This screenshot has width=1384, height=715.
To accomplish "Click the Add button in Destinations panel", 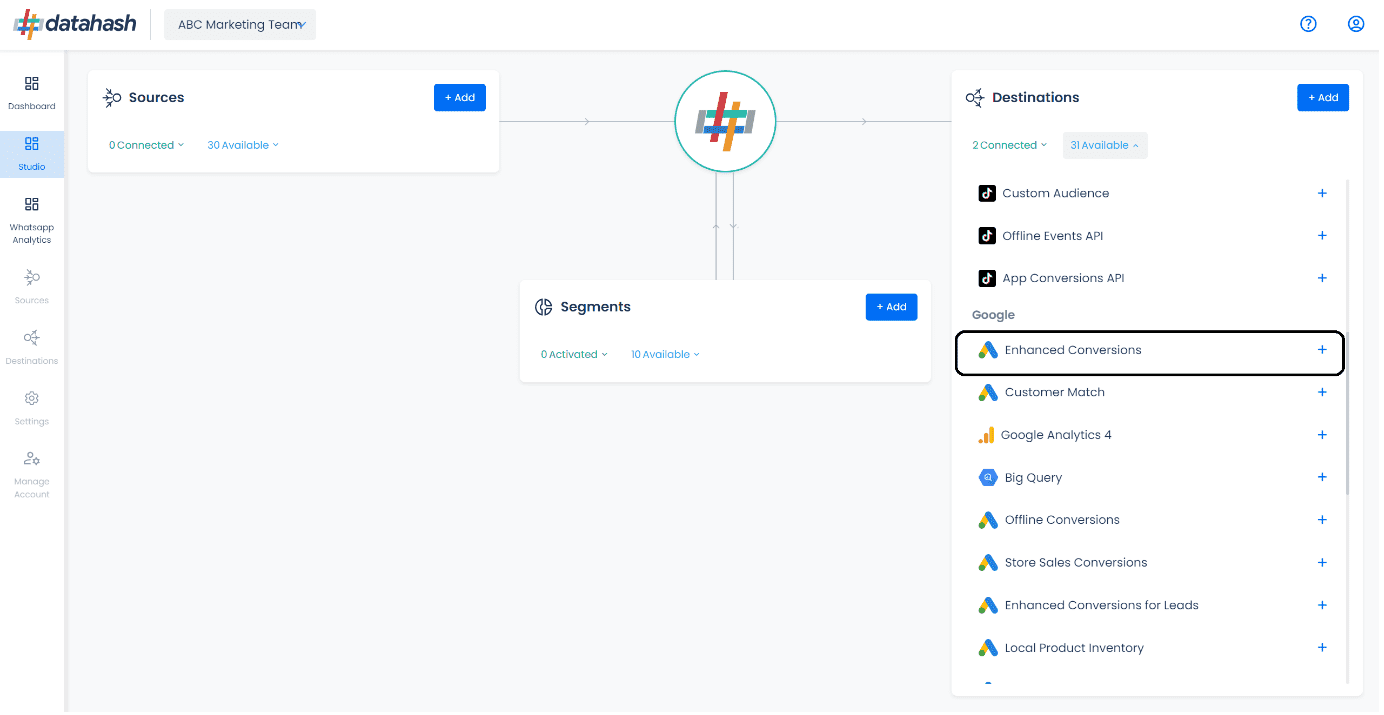I will [1323, 98].
